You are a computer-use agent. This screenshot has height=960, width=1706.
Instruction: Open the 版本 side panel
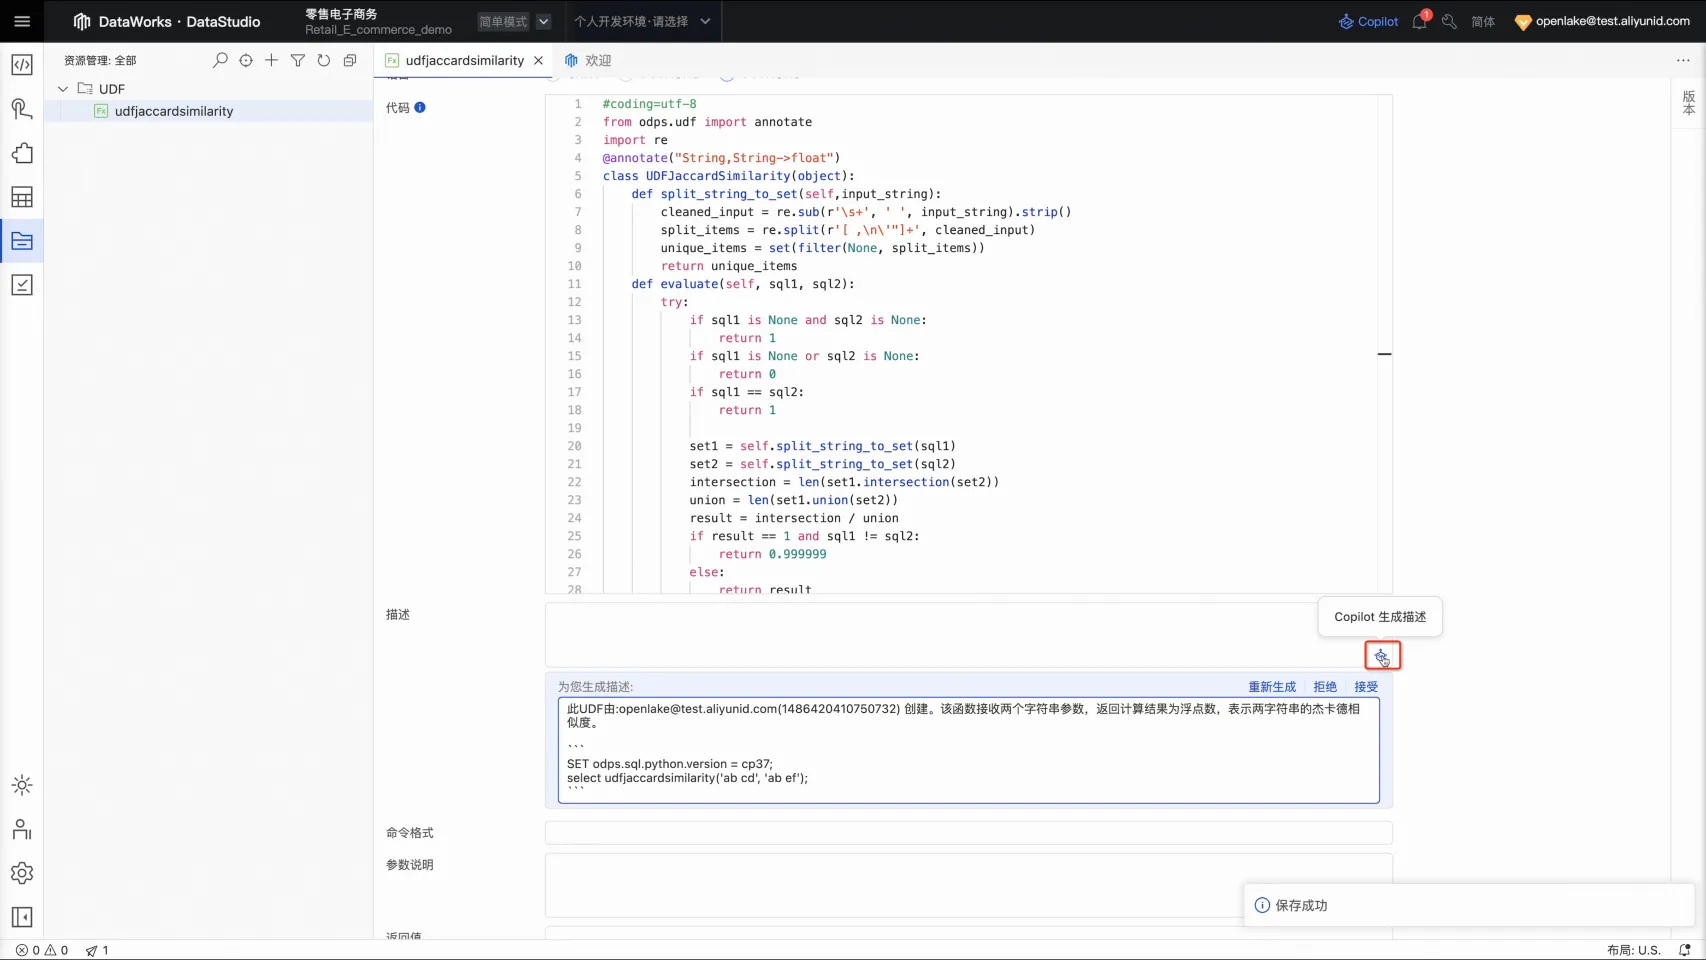[x=1688, y=103]
